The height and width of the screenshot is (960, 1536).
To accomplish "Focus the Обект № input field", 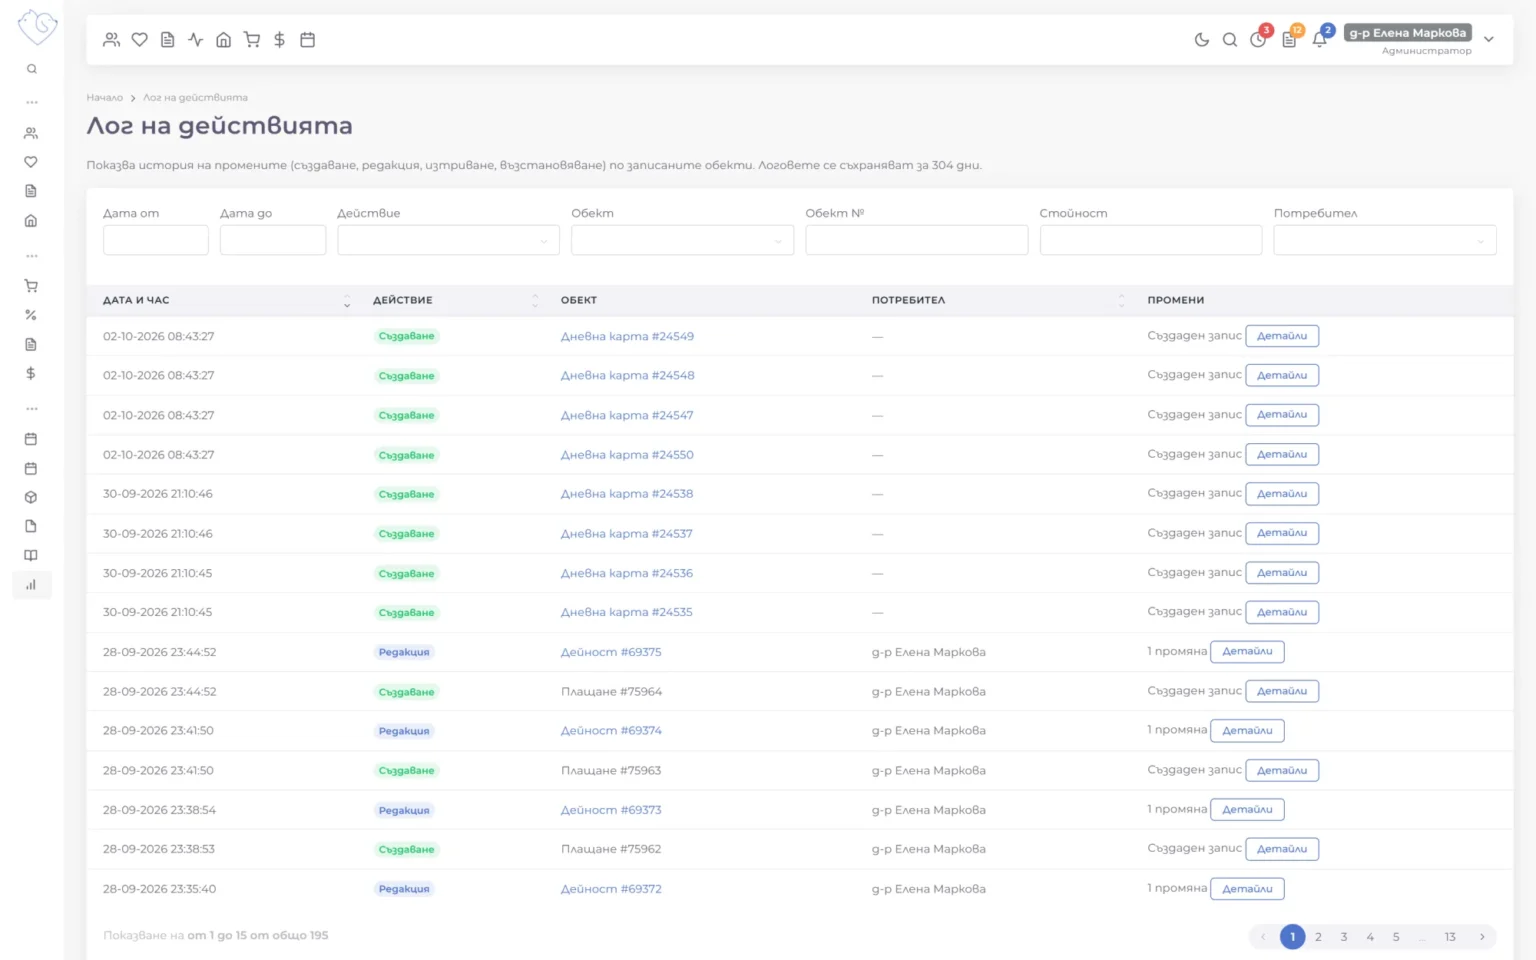I will click(x=917, y=240).
